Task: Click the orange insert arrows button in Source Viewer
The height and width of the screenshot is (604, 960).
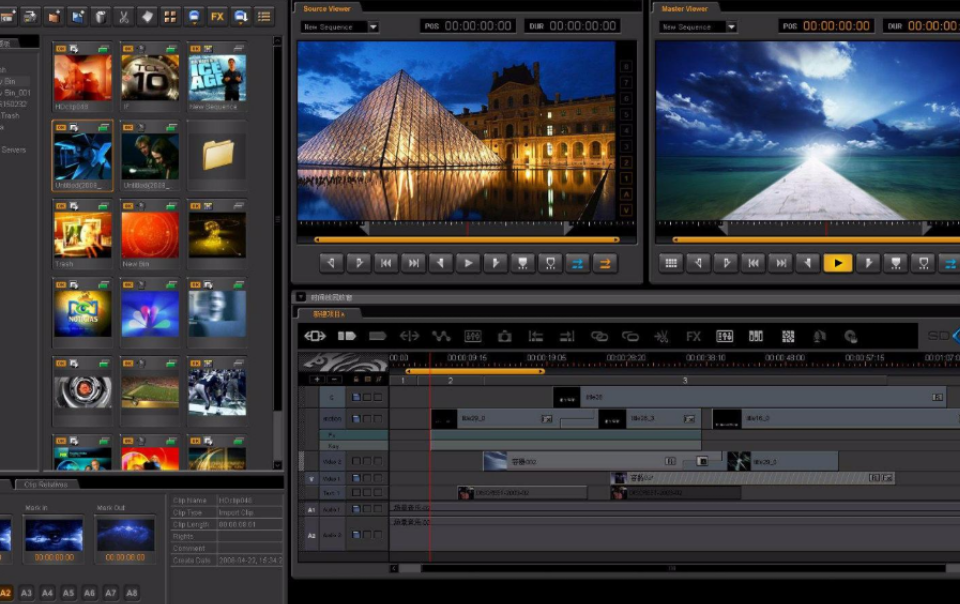Action: 604,263
